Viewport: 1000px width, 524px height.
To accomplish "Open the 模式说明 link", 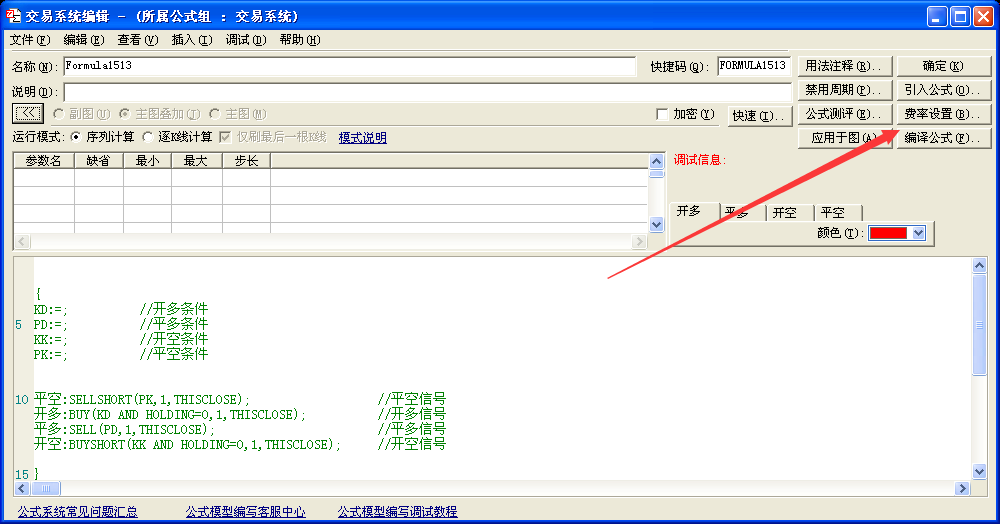I will click(362, 138).
